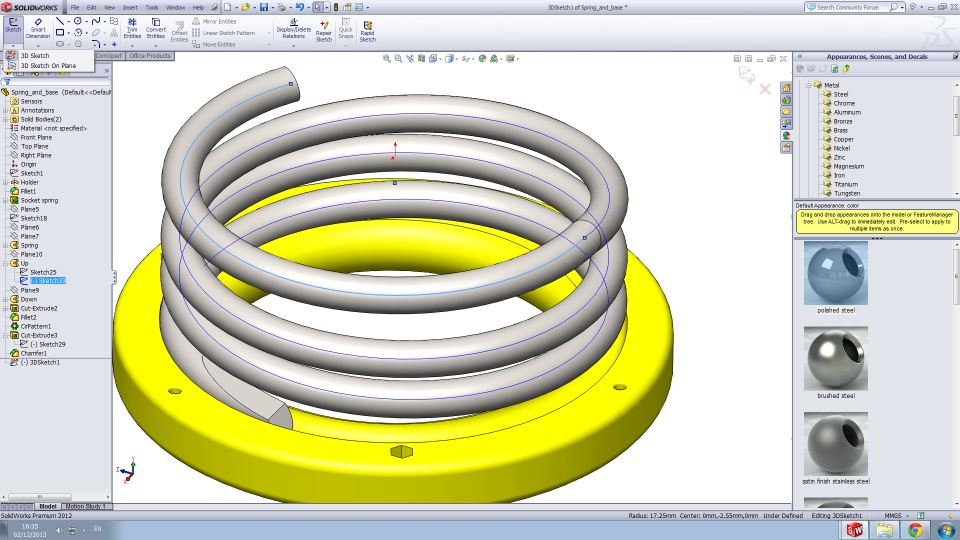Expand the Annotations tree node
The height and width of the screenshot is (540, 960).
click(x=6, y=110)
